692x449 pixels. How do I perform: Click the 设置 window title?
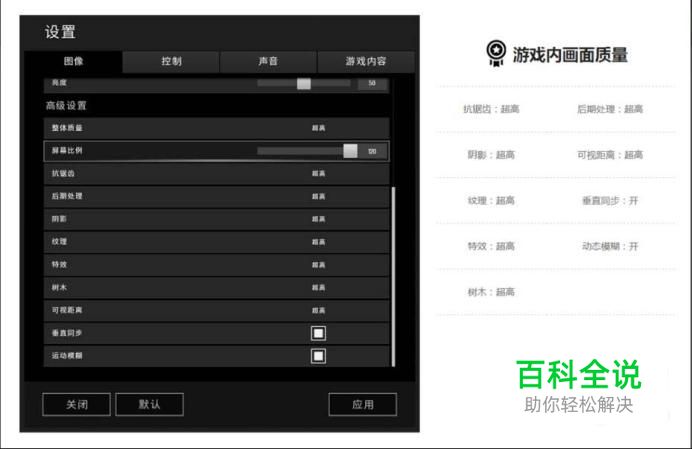60,32
